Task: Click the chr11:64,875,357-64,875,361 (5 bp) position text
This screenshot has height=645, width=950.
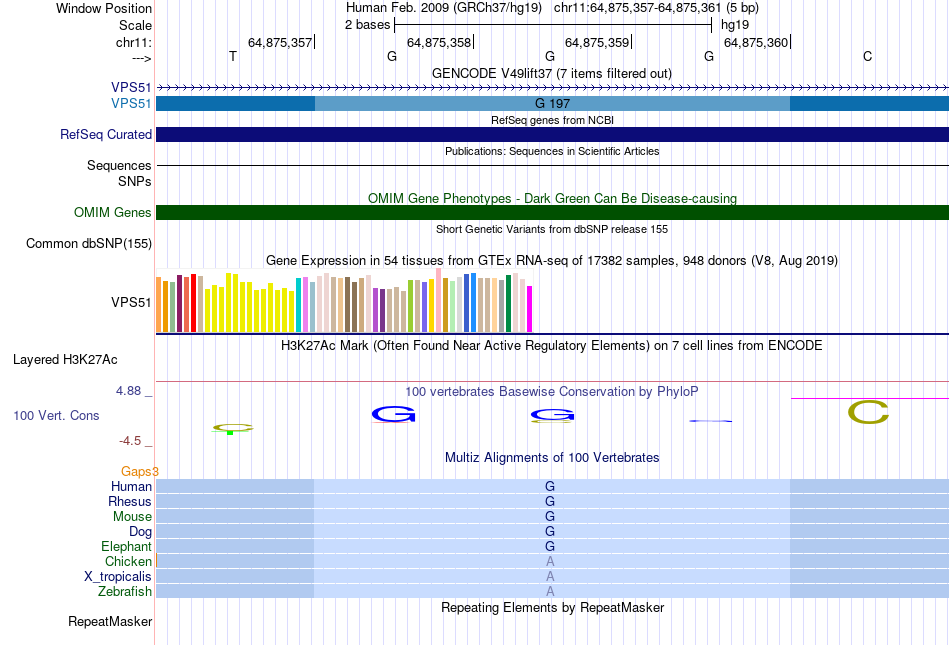Action: (x=656, y=8)
